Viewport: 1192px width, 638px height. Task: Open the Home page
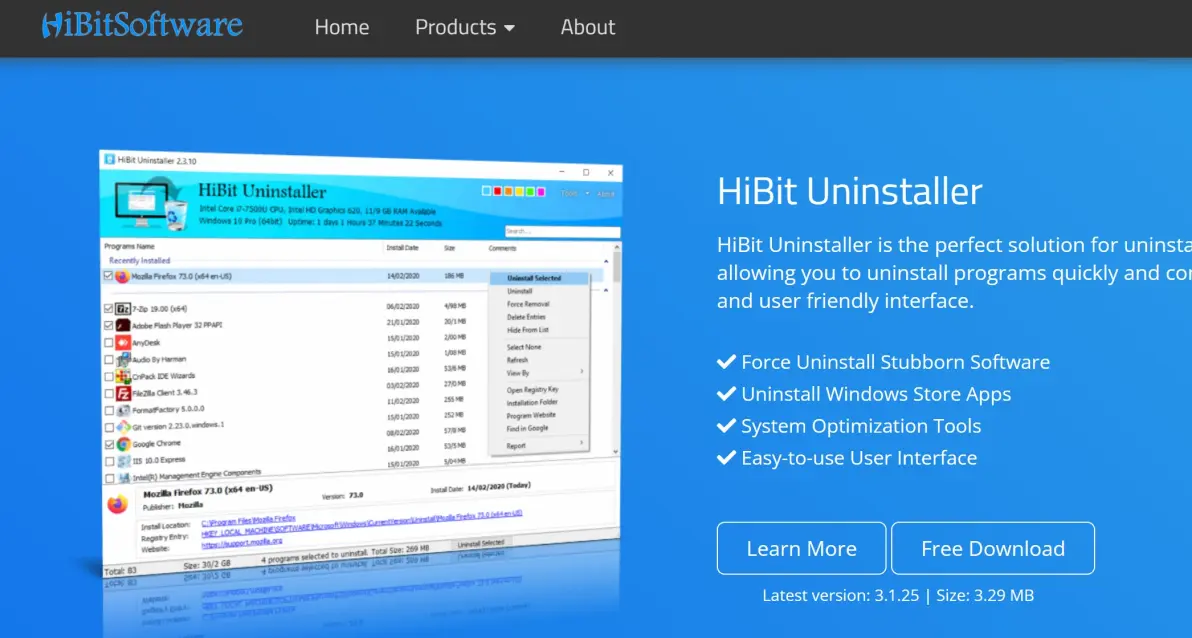click(x=341, y=27)
